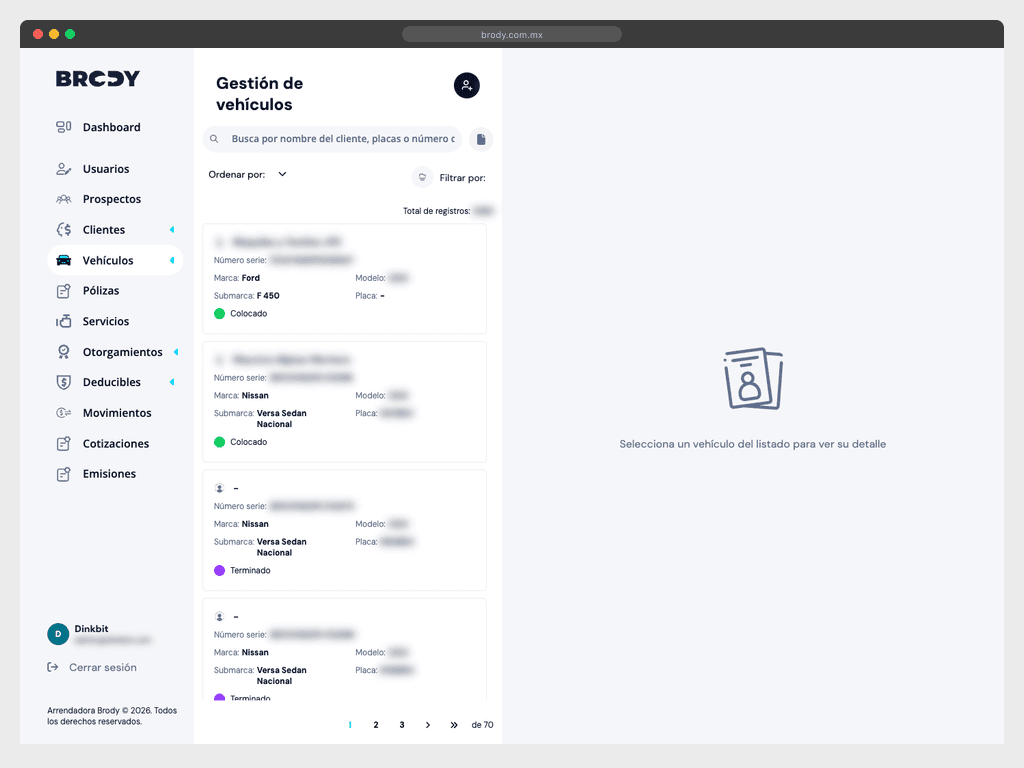Viewport: 1024px width, 768px height.
Task: Click the Cotizaciones sidebar icon
Action: coord(63,443)
